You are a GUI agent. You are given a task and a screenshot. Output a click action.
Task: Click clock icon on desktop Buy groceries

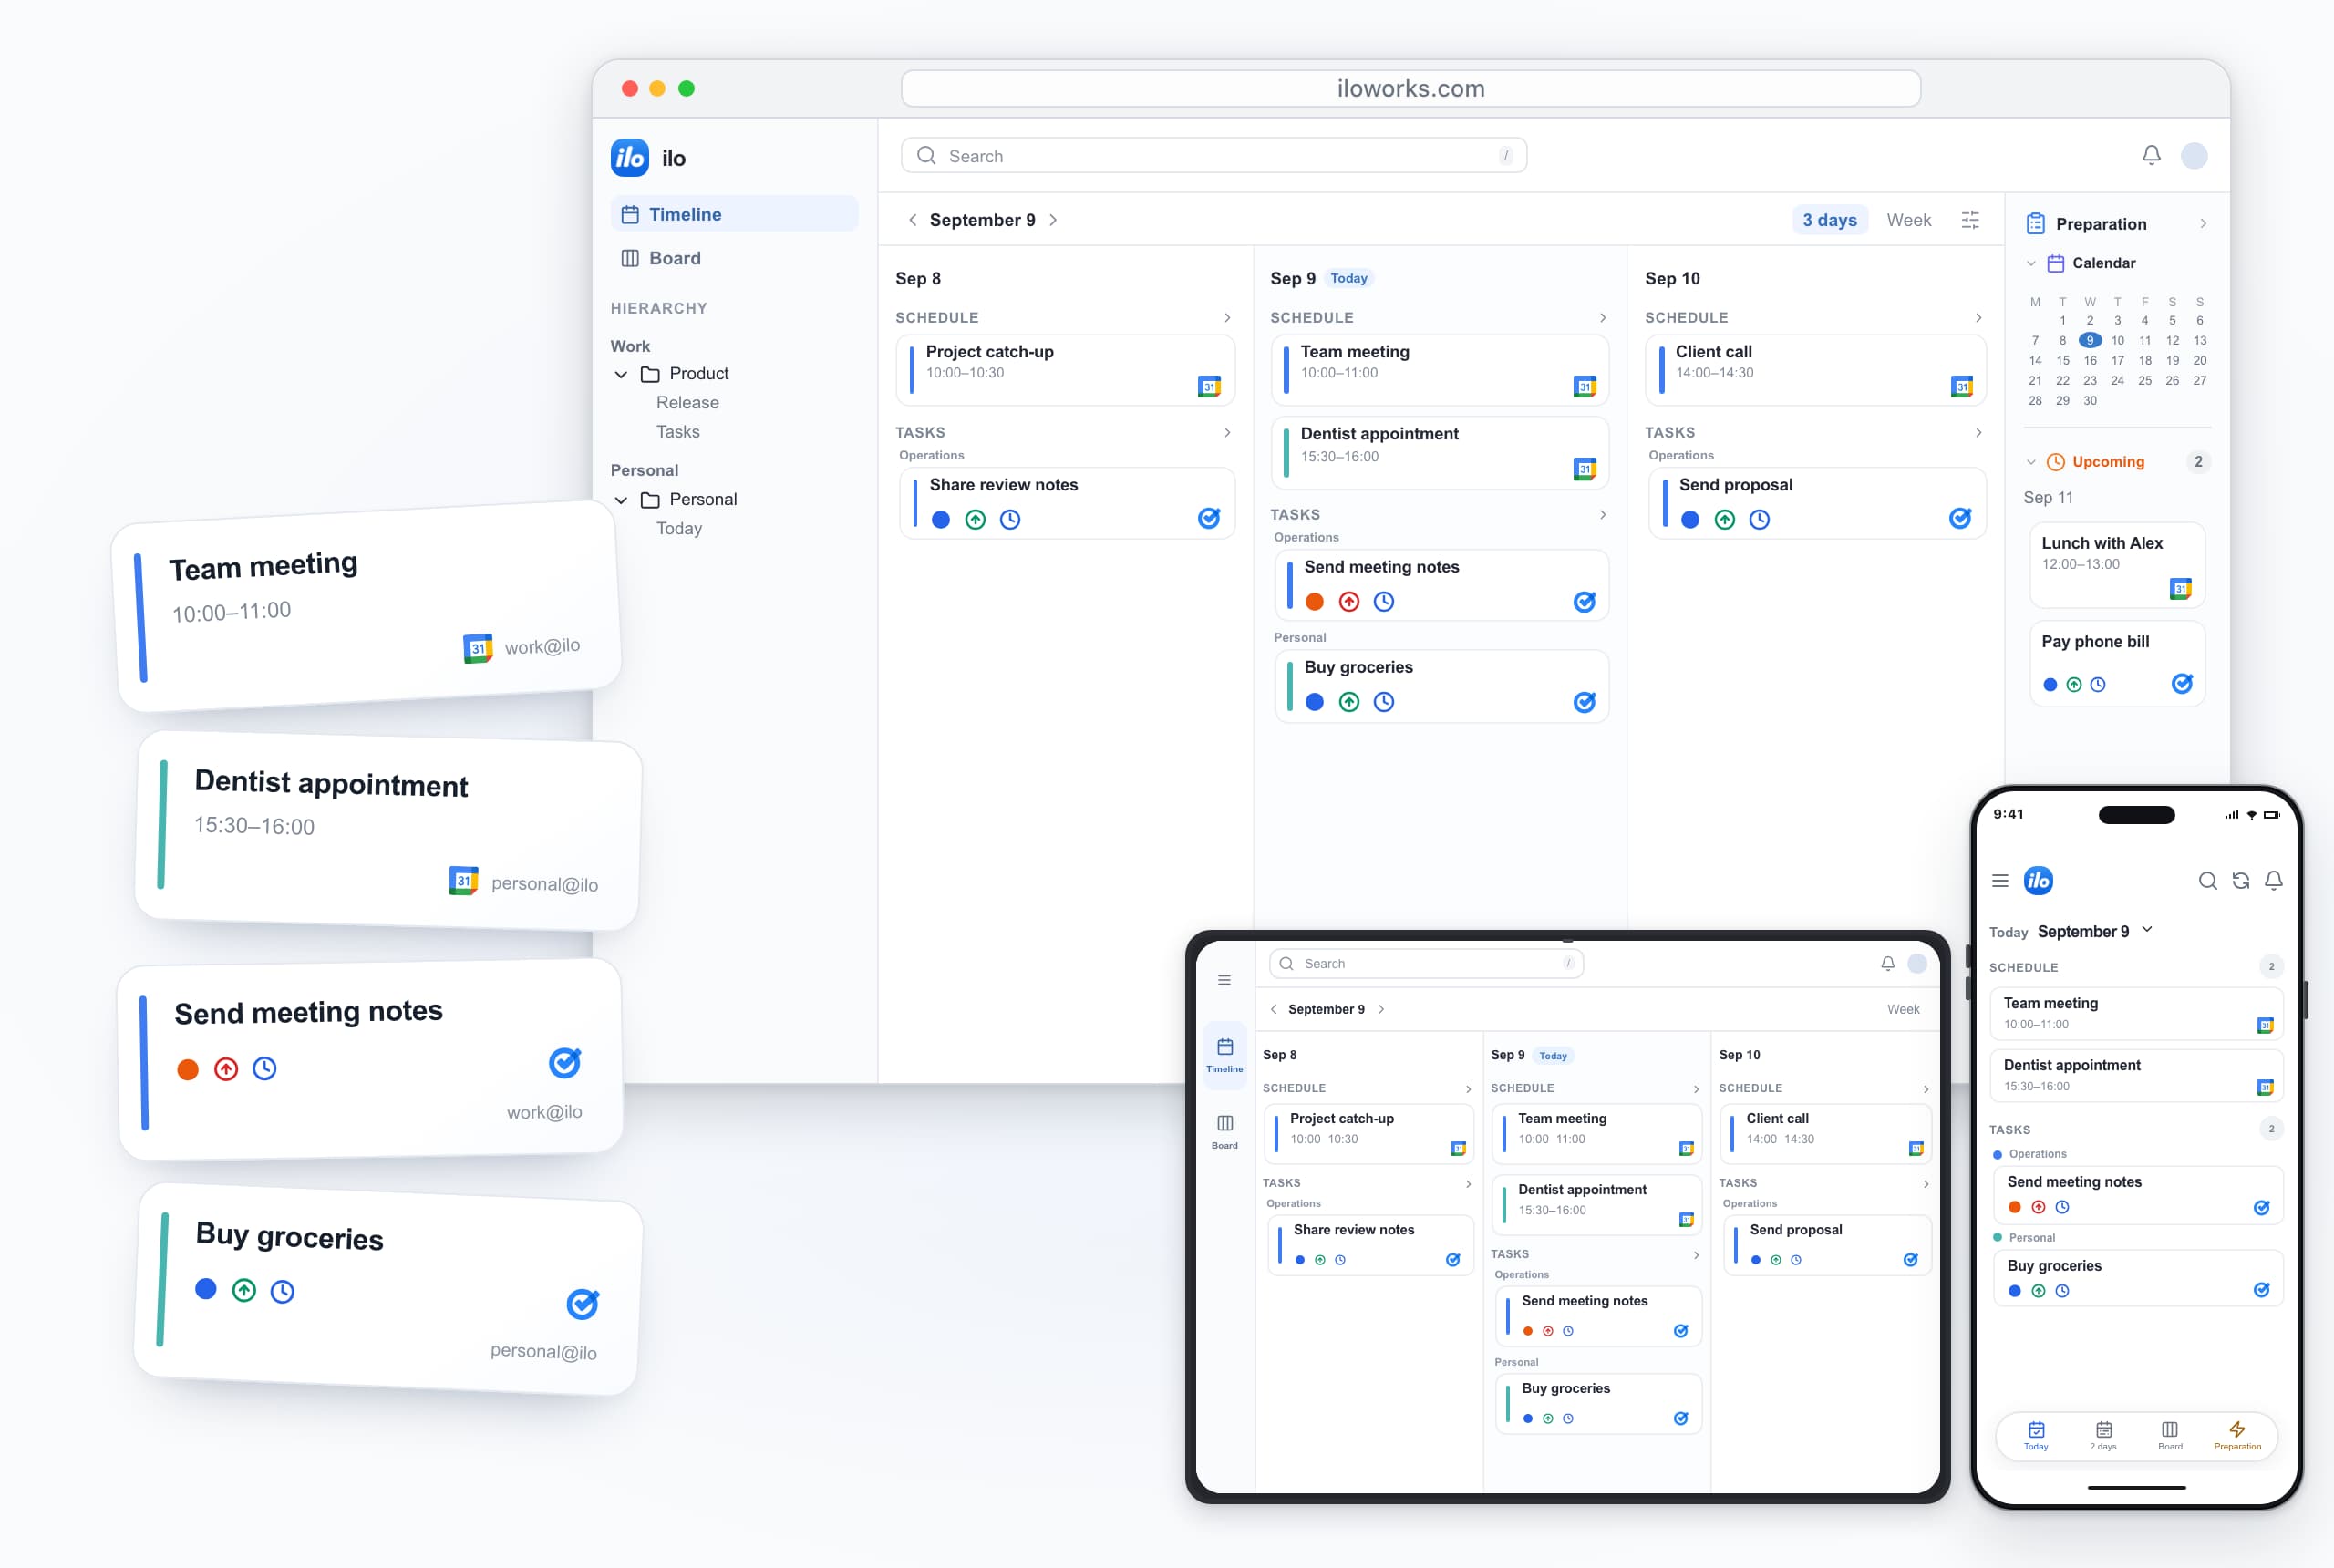[x=1384, y=702]
